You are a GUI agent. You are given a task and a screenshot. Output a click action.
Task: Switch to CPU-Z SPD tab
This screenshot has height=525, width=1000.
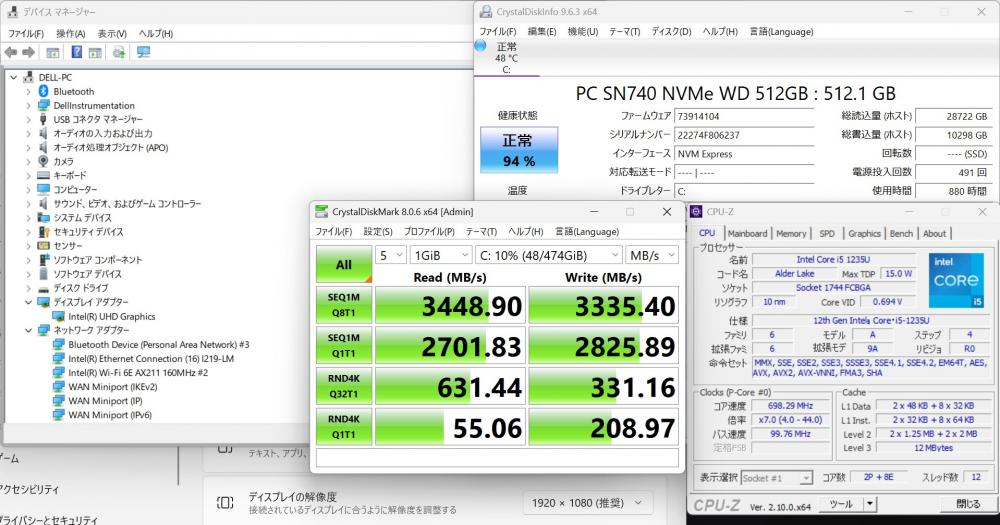(x=827, y=233)
